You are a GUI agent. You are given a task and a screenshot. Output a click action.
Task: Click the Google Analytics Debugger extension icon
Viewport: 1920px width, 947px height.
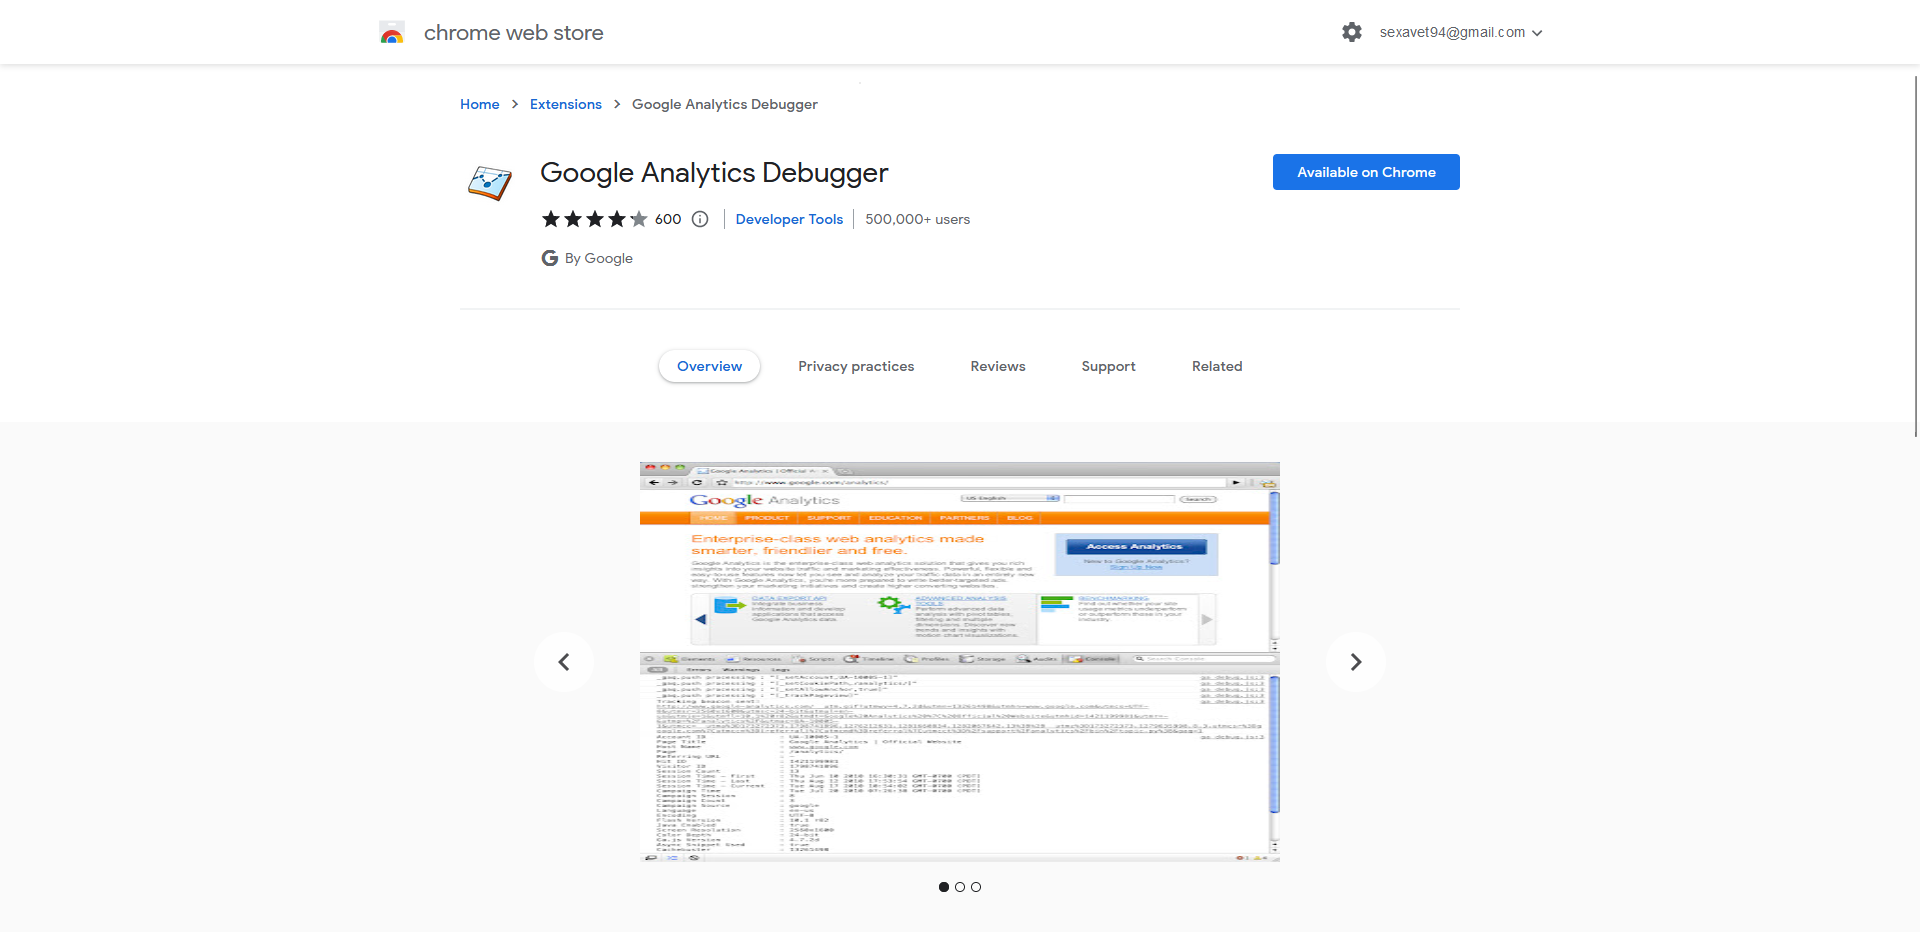click(490, 183)
